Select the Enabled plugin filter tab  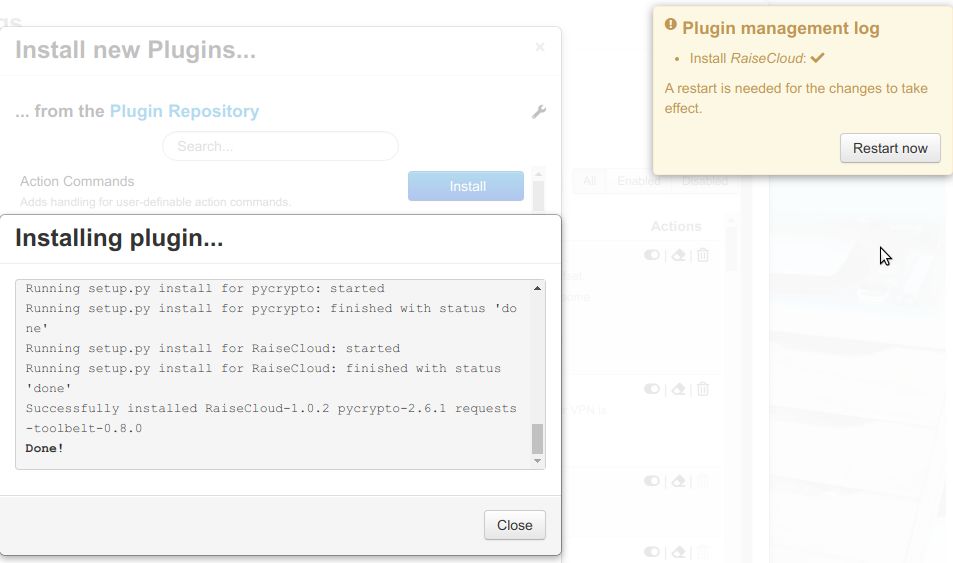point(638,181)
